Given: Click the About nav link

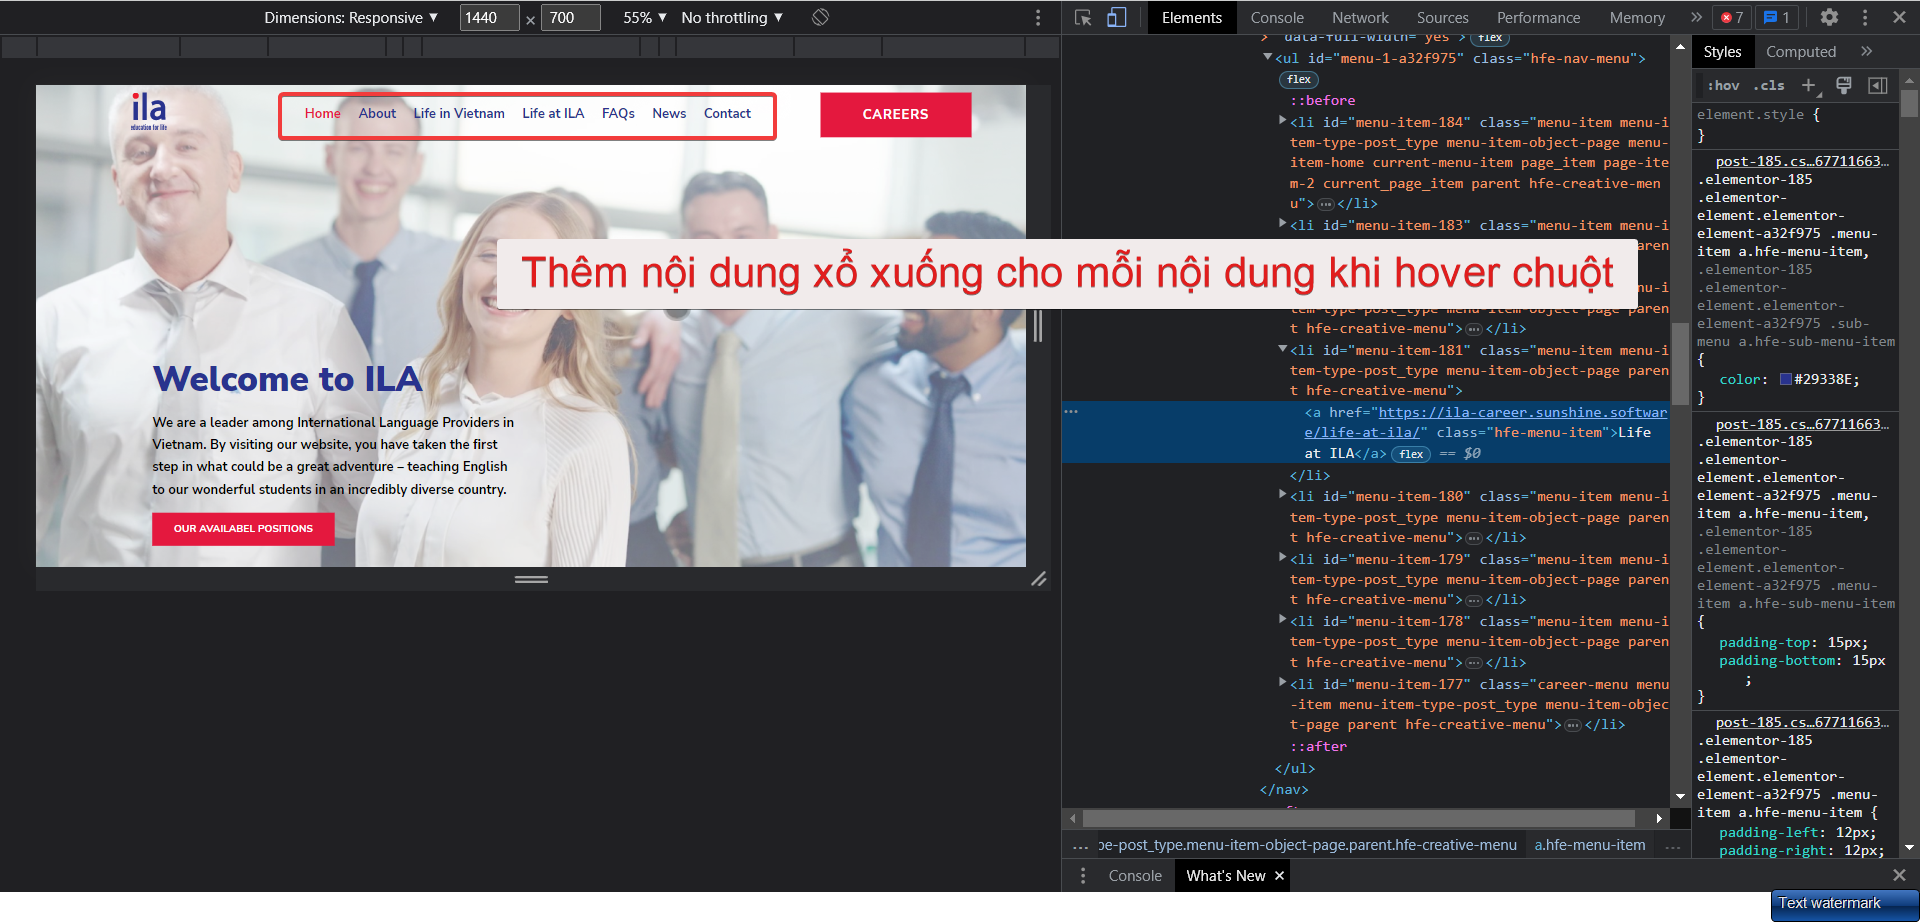Looking at the screenshot, I should 377,113.
